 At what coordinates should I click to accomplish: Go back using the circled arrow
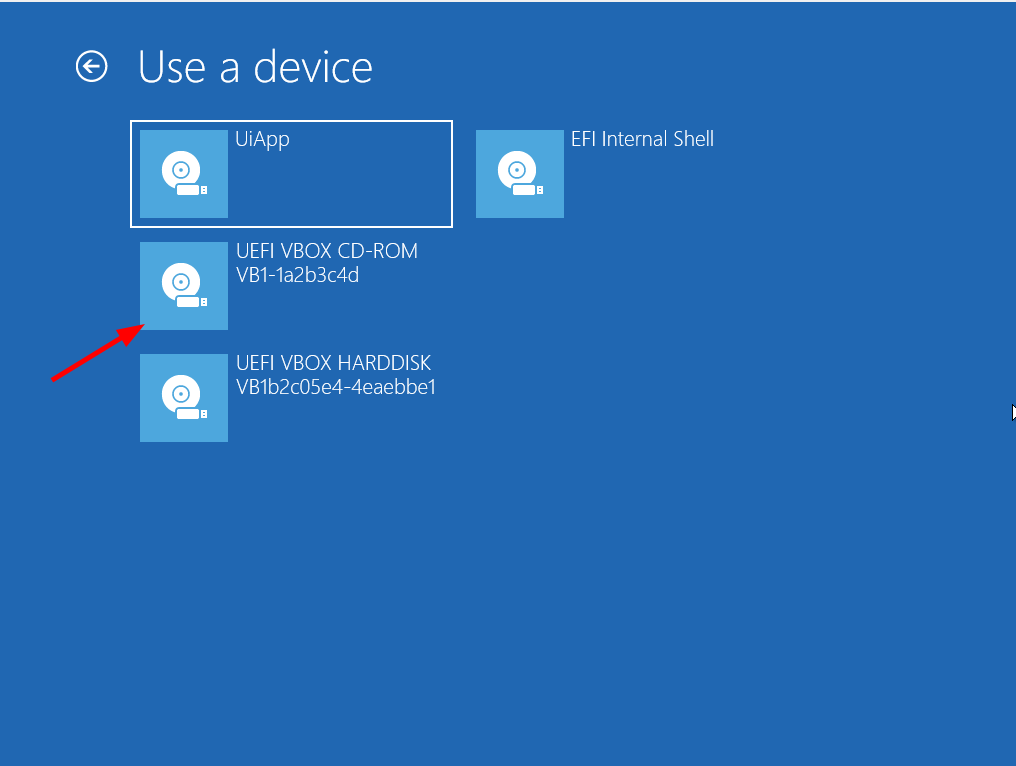click(91, 66)
